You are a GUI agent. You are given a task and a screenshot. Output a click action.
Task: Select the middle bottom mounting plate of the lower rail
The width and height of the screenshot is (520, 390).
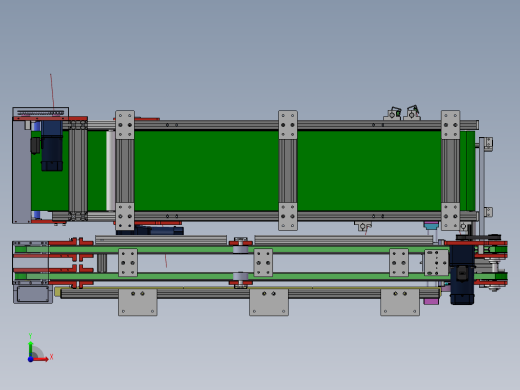point(269,302)
